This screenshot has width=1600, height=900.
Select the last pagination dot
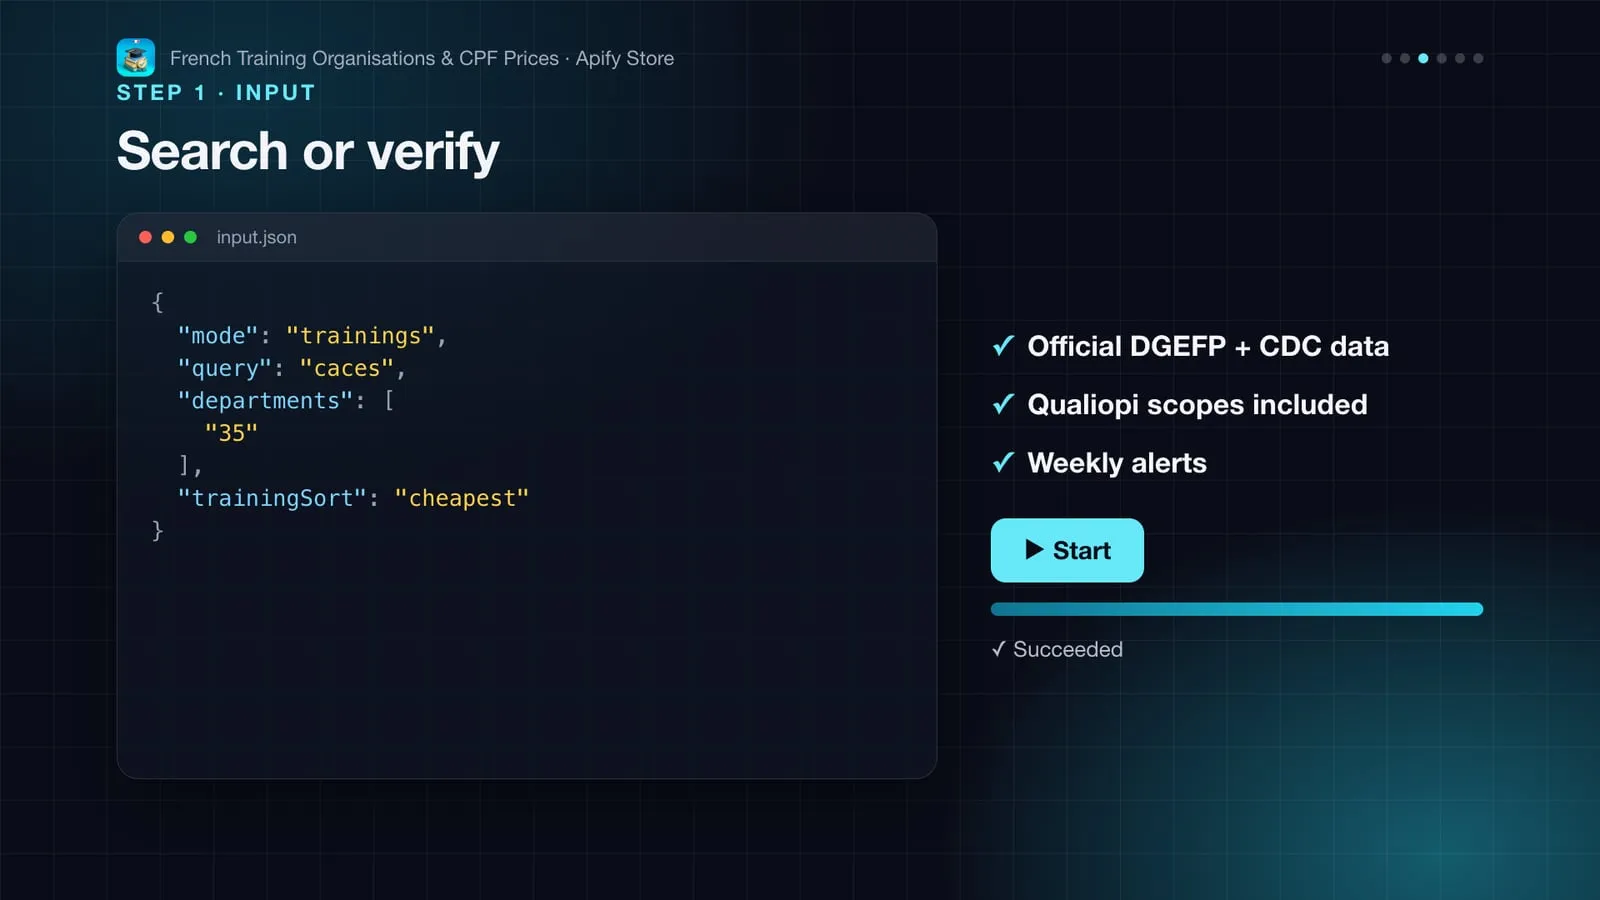[x=1478, y=58]
